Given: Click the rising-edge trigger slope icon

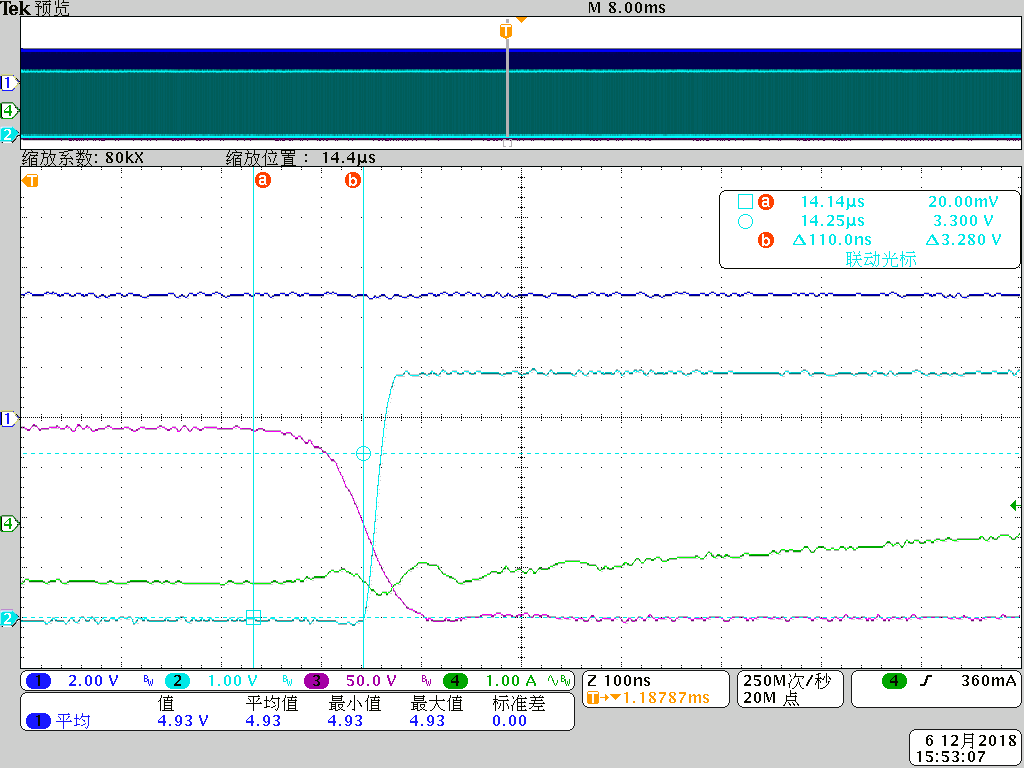Looking at the screenshot, I should coord(925,681).
